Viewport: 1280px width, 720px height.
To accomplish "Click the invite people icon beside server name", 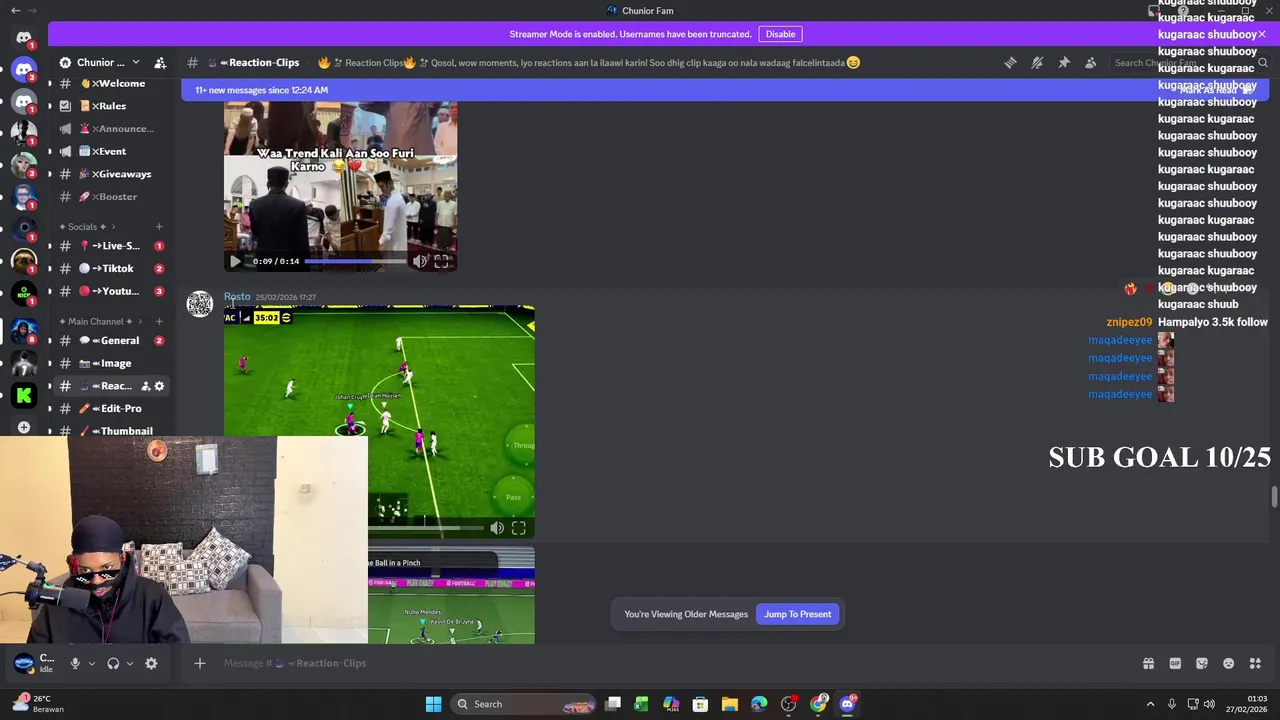I will [x=160, y=62].
